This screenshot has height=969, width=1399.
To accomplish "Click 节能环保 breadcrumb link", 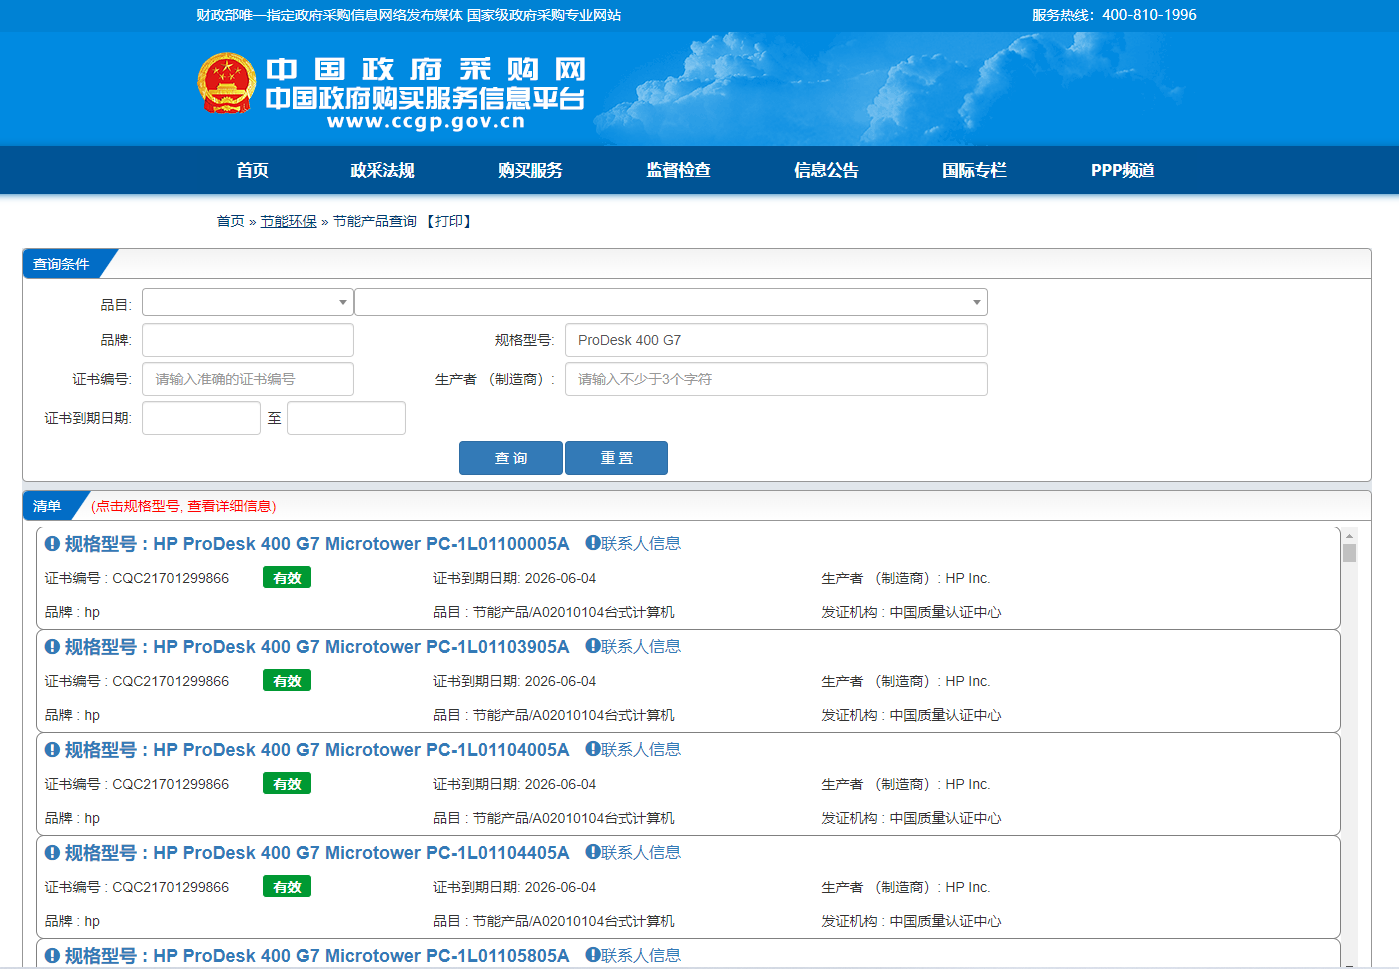I will 289,221.
